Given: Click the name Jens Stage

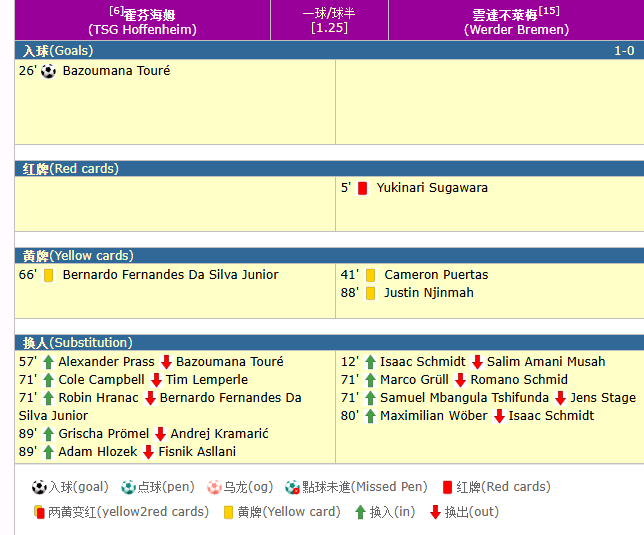Looking at the screenshot, I should tap(603, 398).
